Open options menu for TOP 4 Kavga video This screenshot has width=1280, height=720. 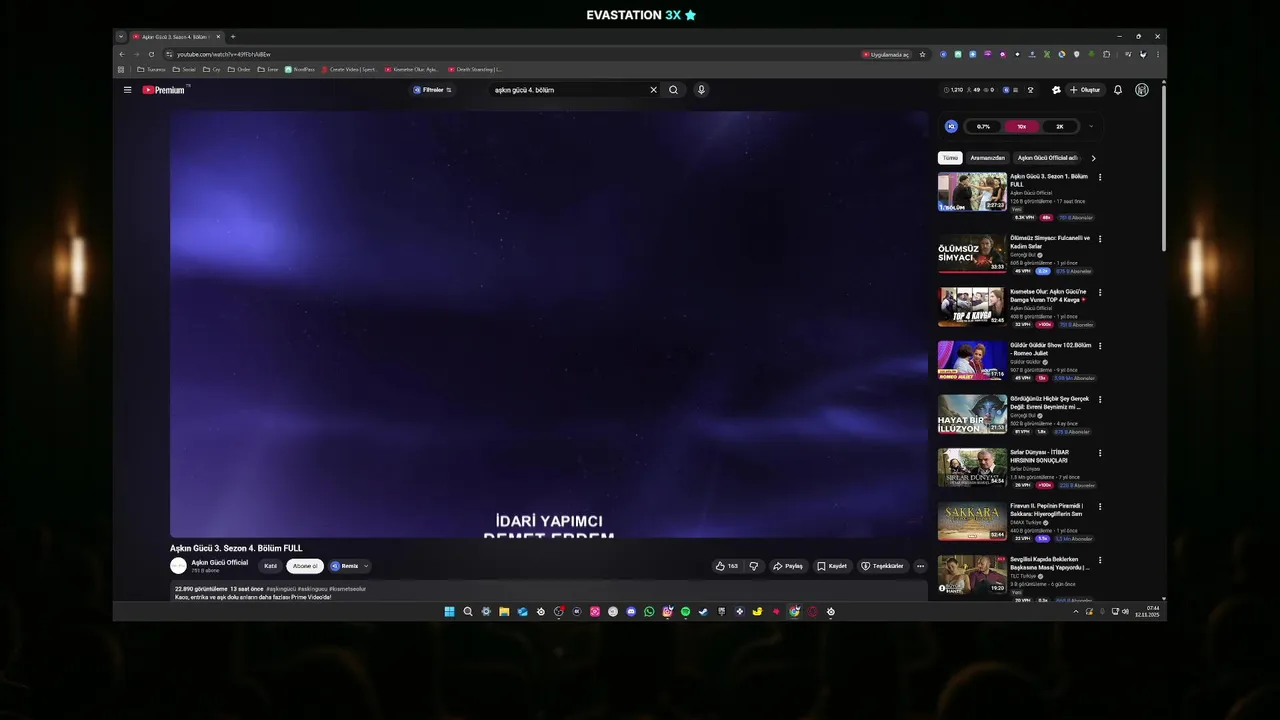[1100, 293]
